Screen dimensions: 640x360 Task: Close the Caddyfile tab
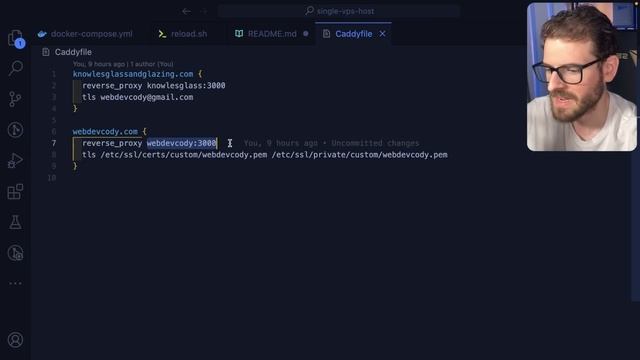coord(382,34)
